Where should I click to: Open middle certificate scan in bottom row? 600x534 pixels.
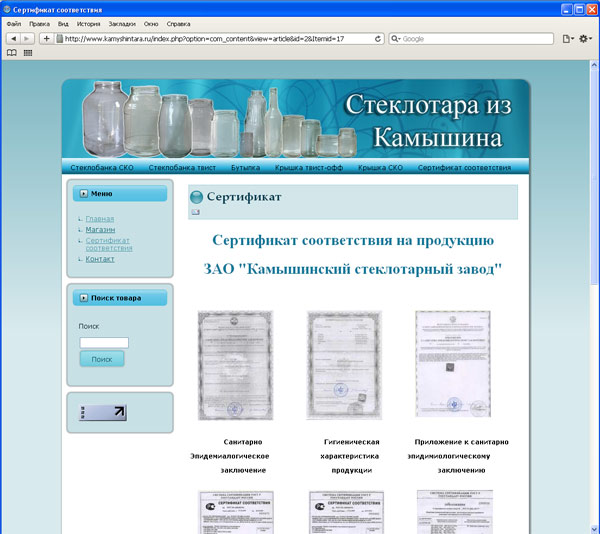[x=346, y=512]
